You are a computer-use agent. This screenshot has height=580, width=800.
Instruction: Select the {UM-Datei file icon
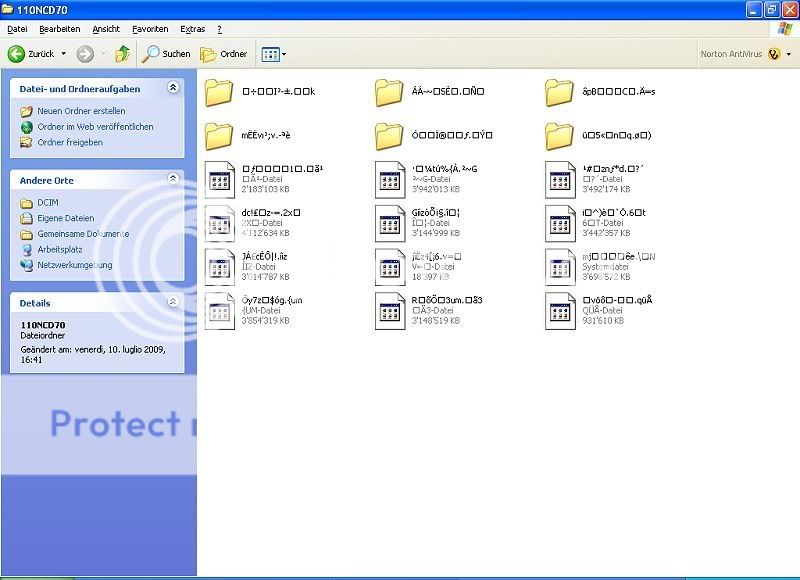(x=220, y=311)
